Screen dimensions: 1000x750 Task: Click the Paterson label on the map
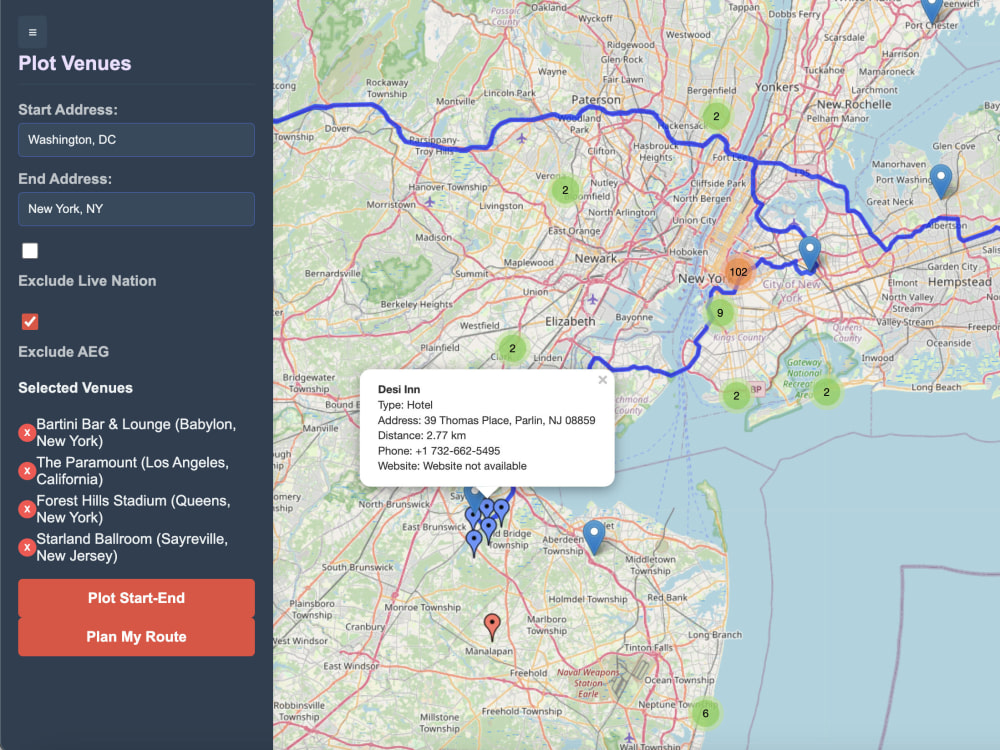coord(596,99)
